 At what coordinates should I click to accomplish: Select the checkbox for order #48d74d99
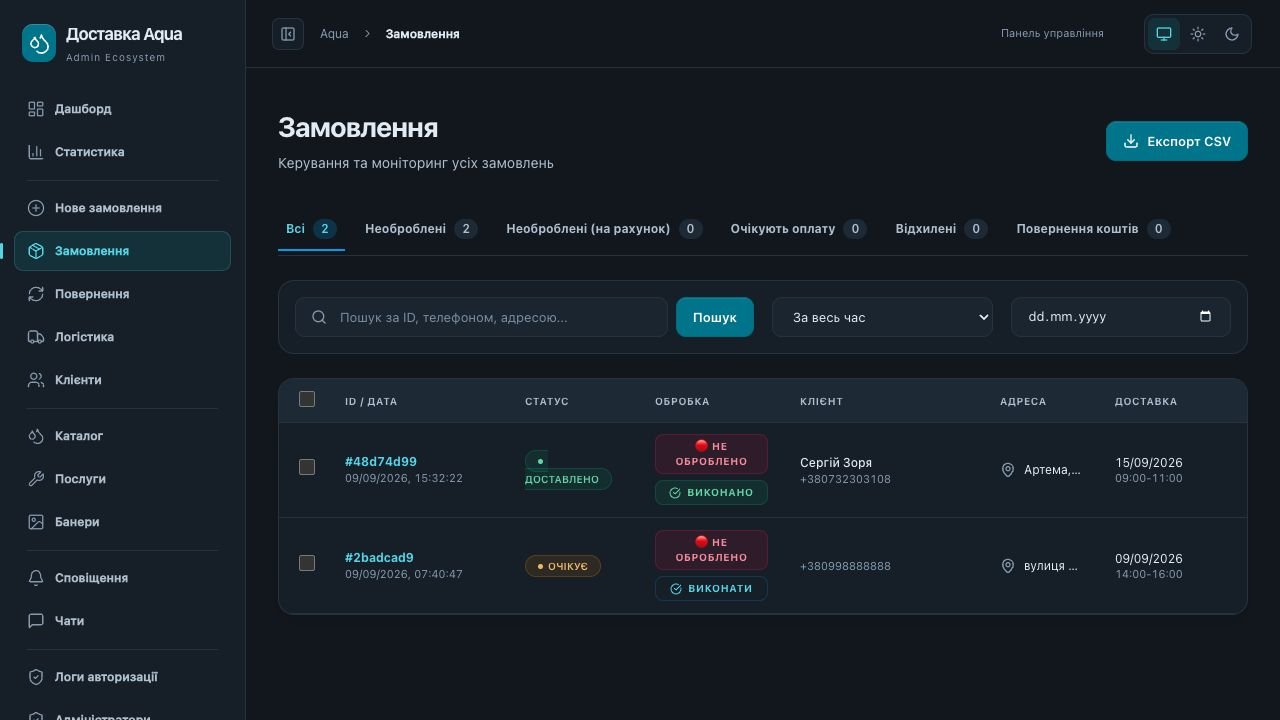pyautogui.click(x=307, y=467)
